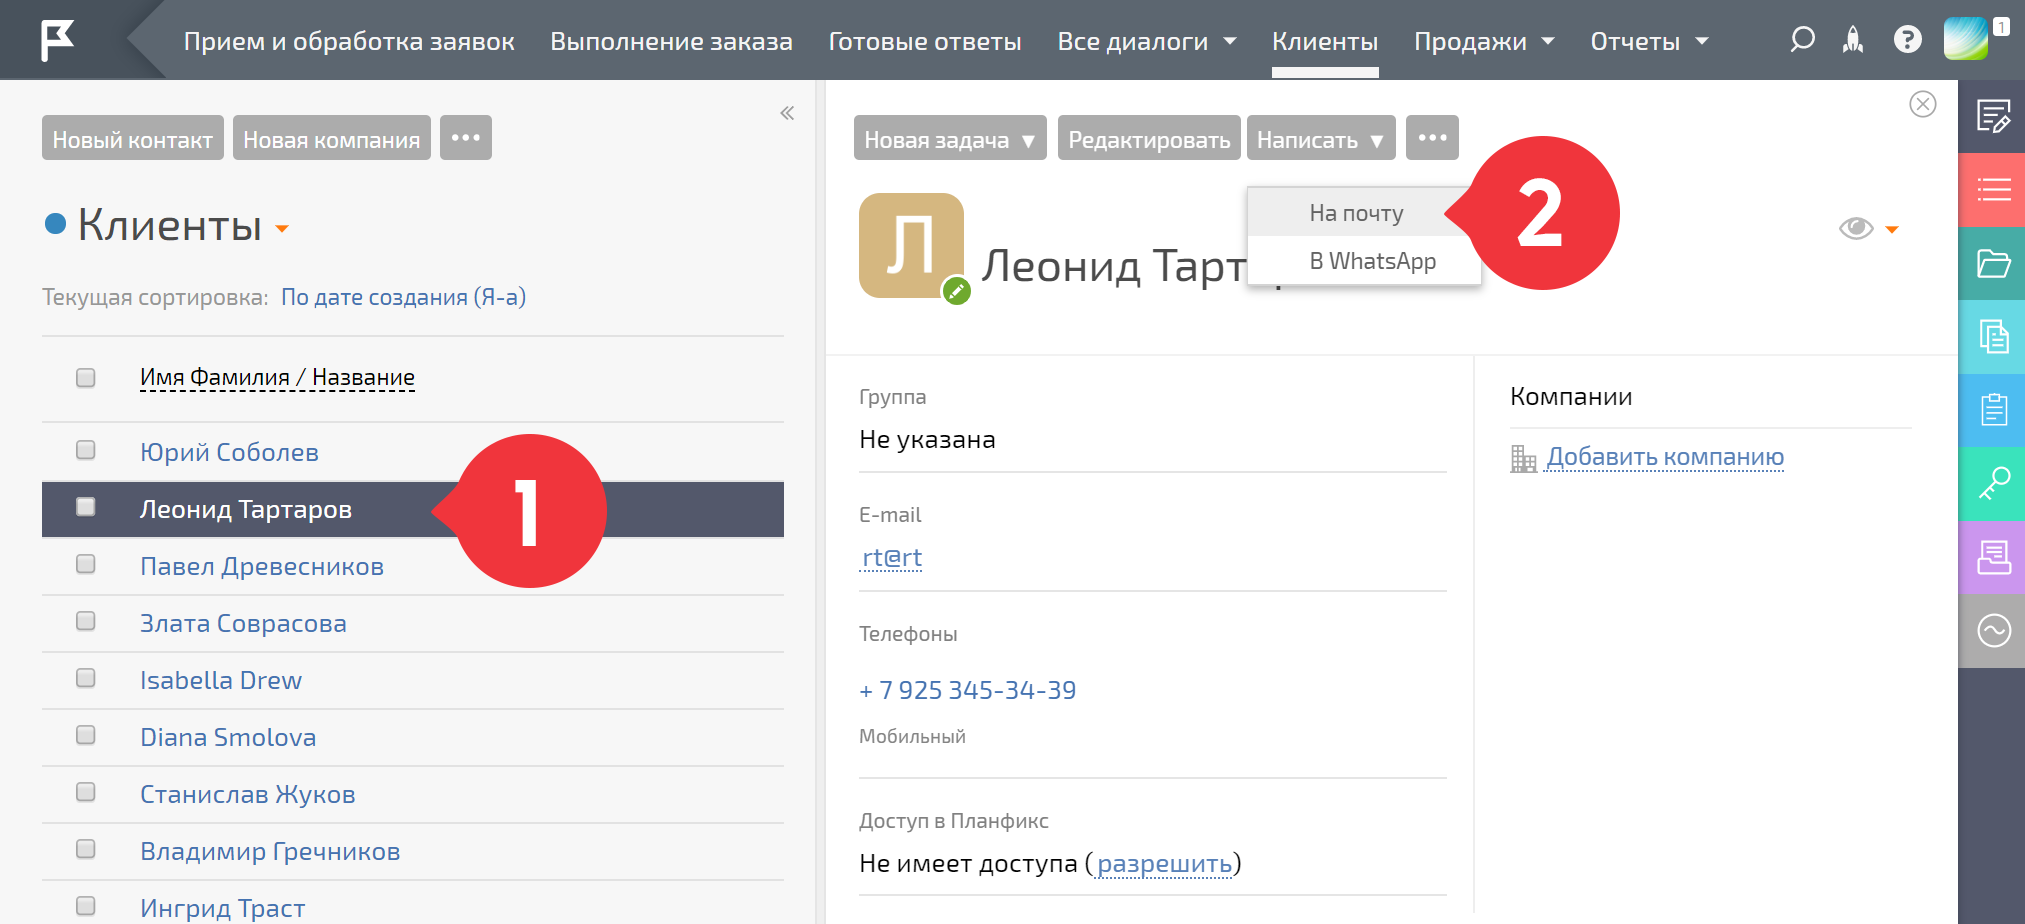This screenshot has height=924, width=2025.
Task: Select На почту menu option
Action: pyautogui.click(x=1356, y=213)
